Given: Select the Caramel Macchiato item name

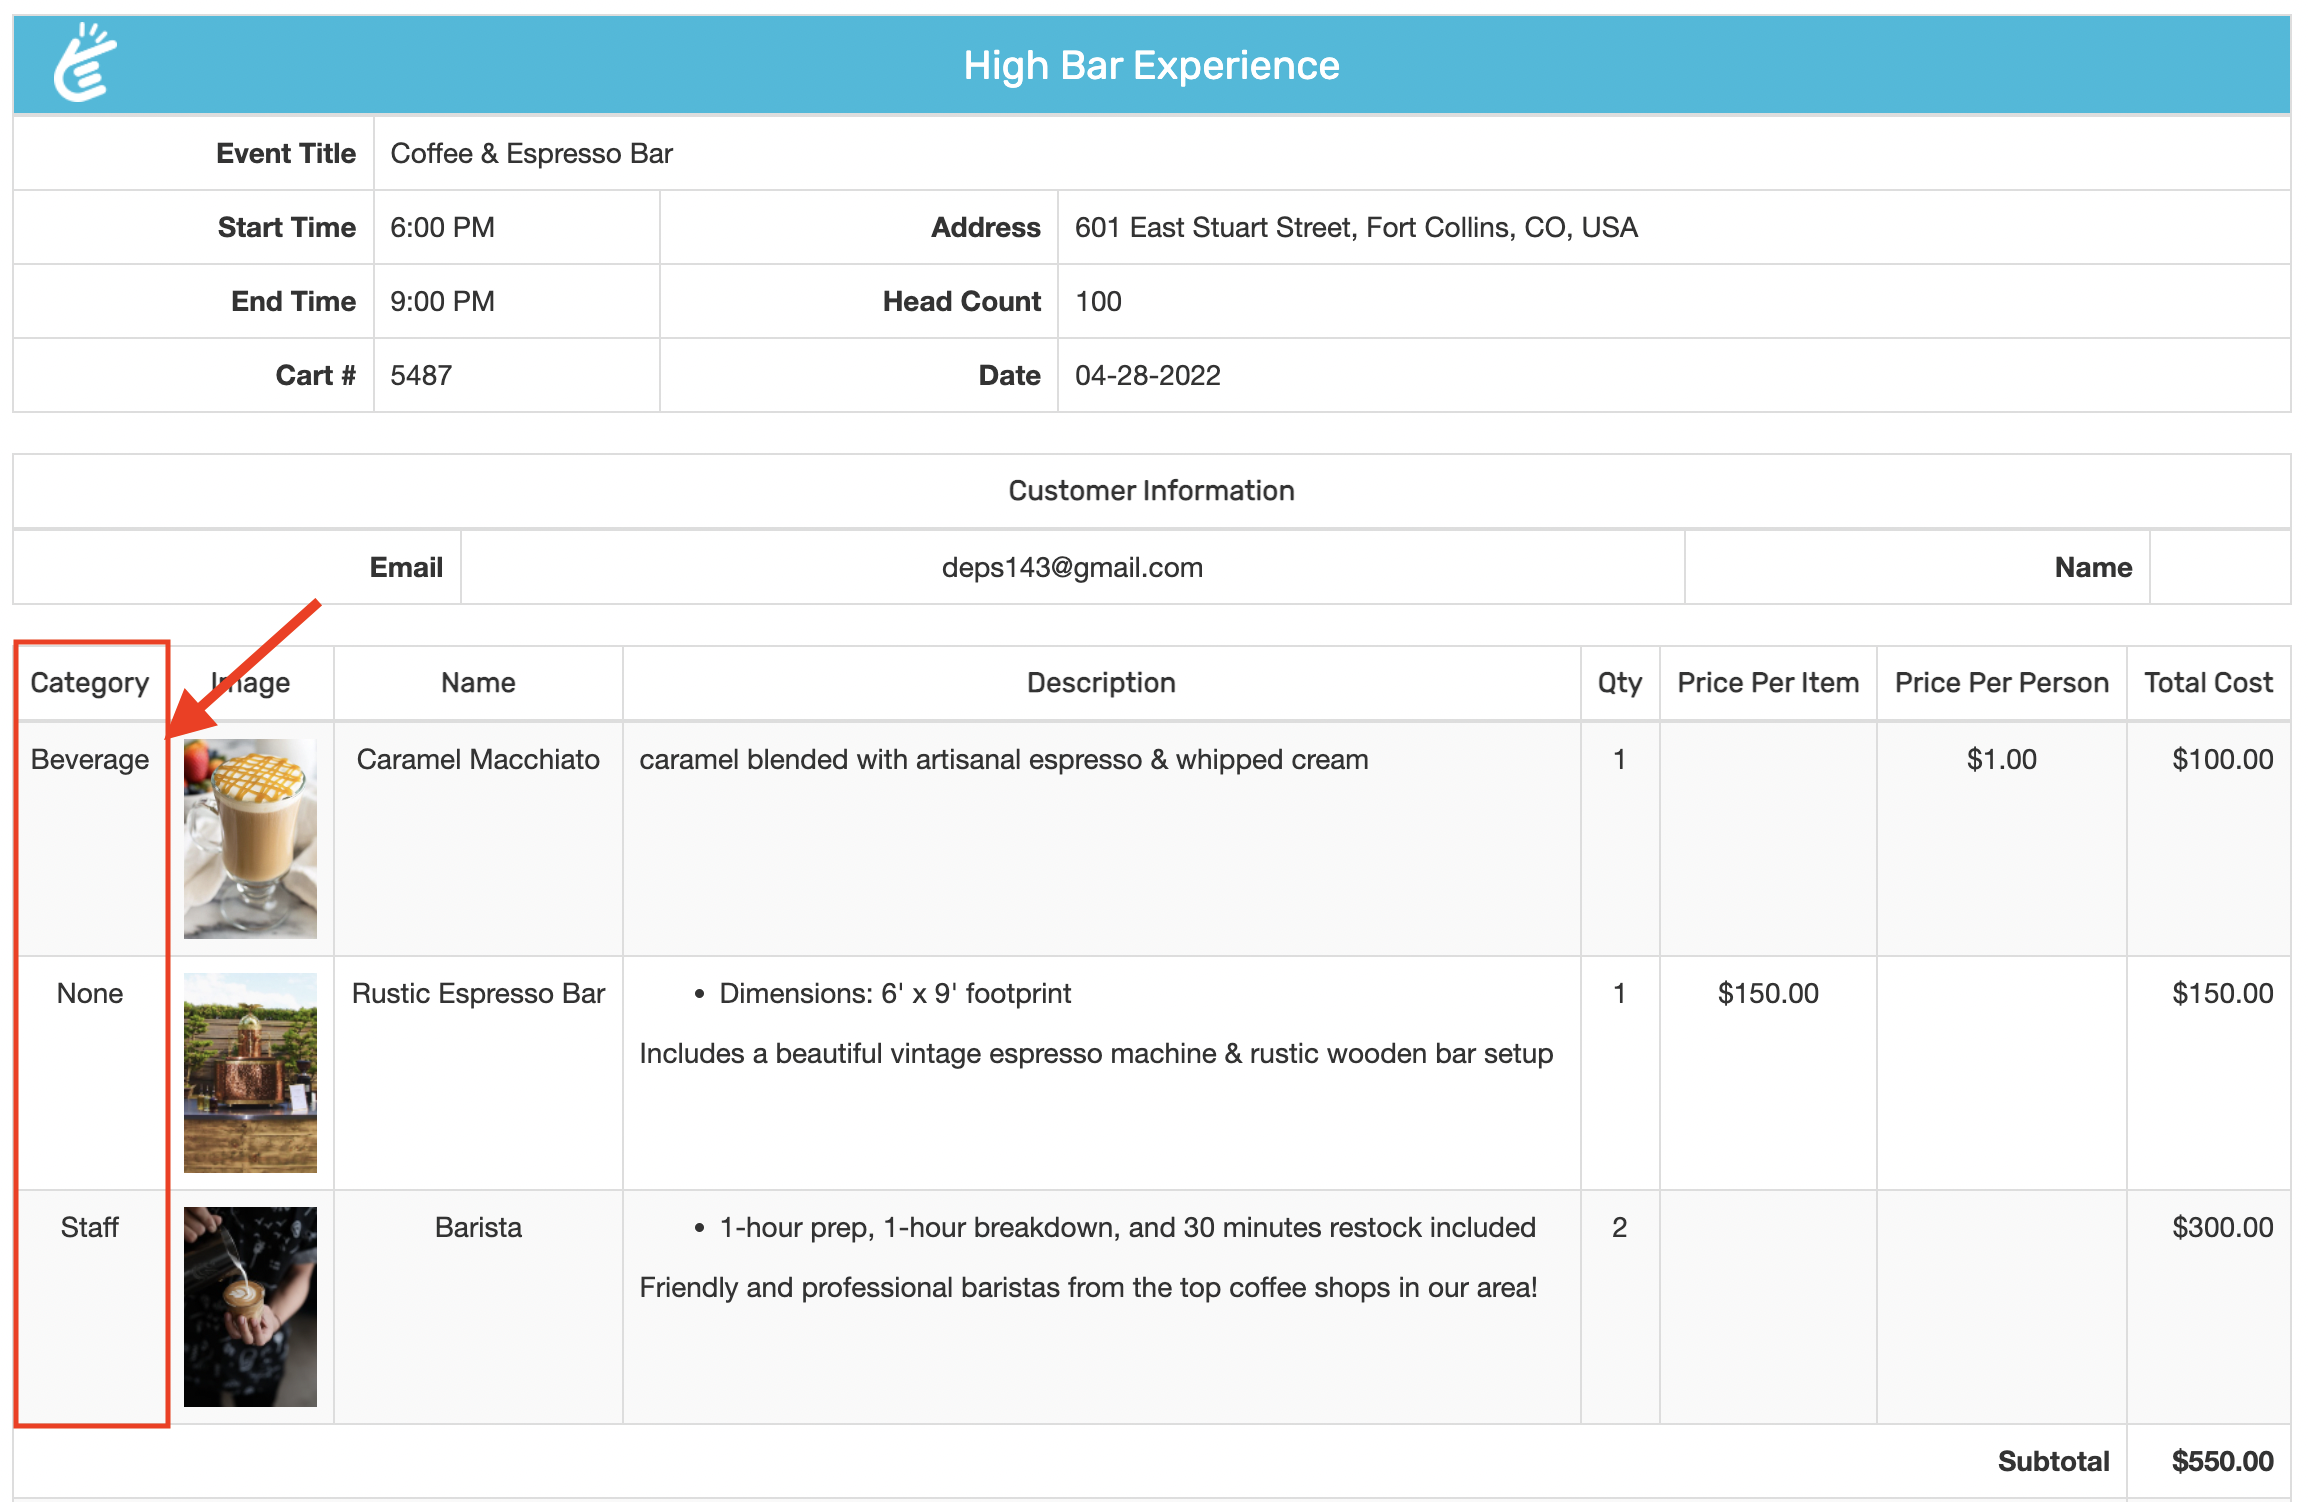Looking at the screenshot, I should click(x=478, y=760).
